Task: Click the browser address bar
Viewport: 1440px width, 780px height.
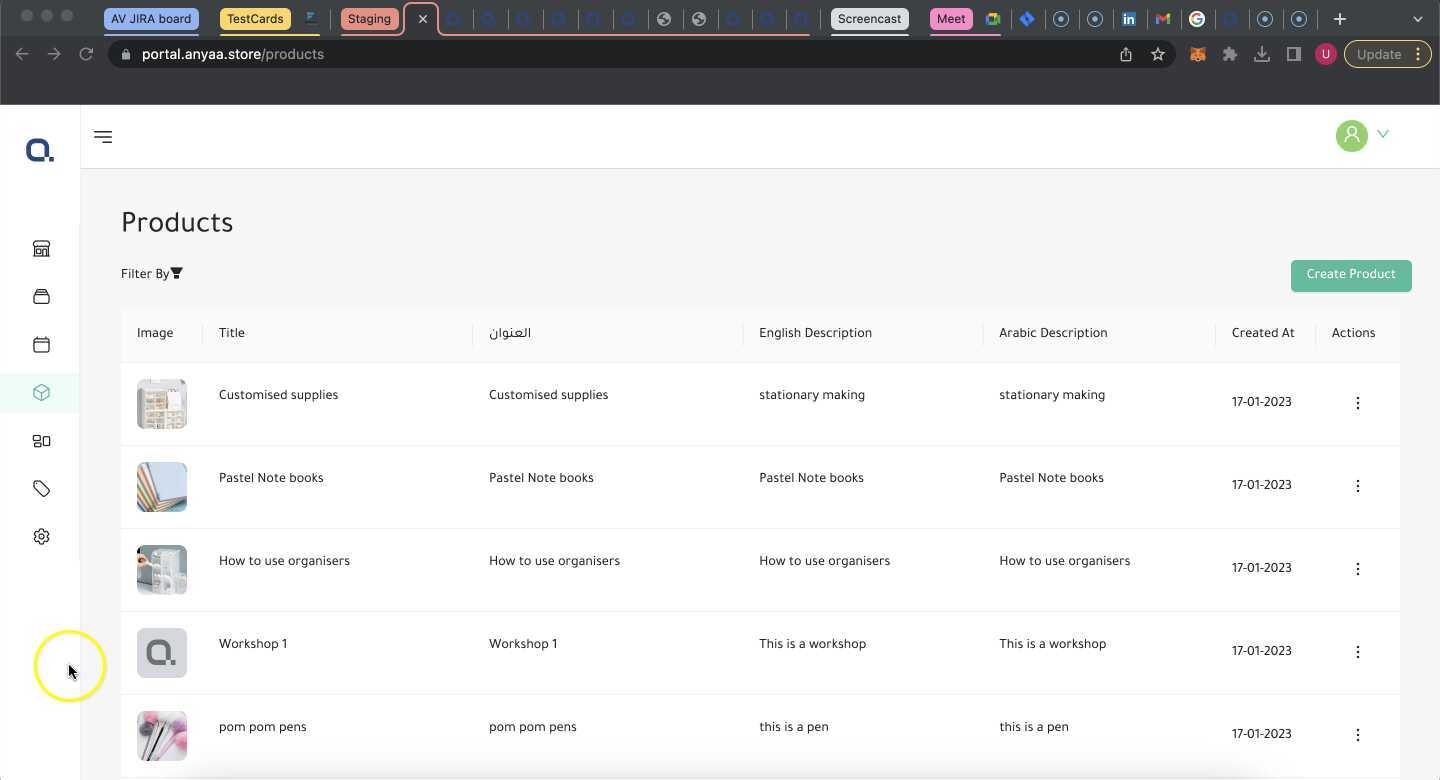Action: click(600, 55)
